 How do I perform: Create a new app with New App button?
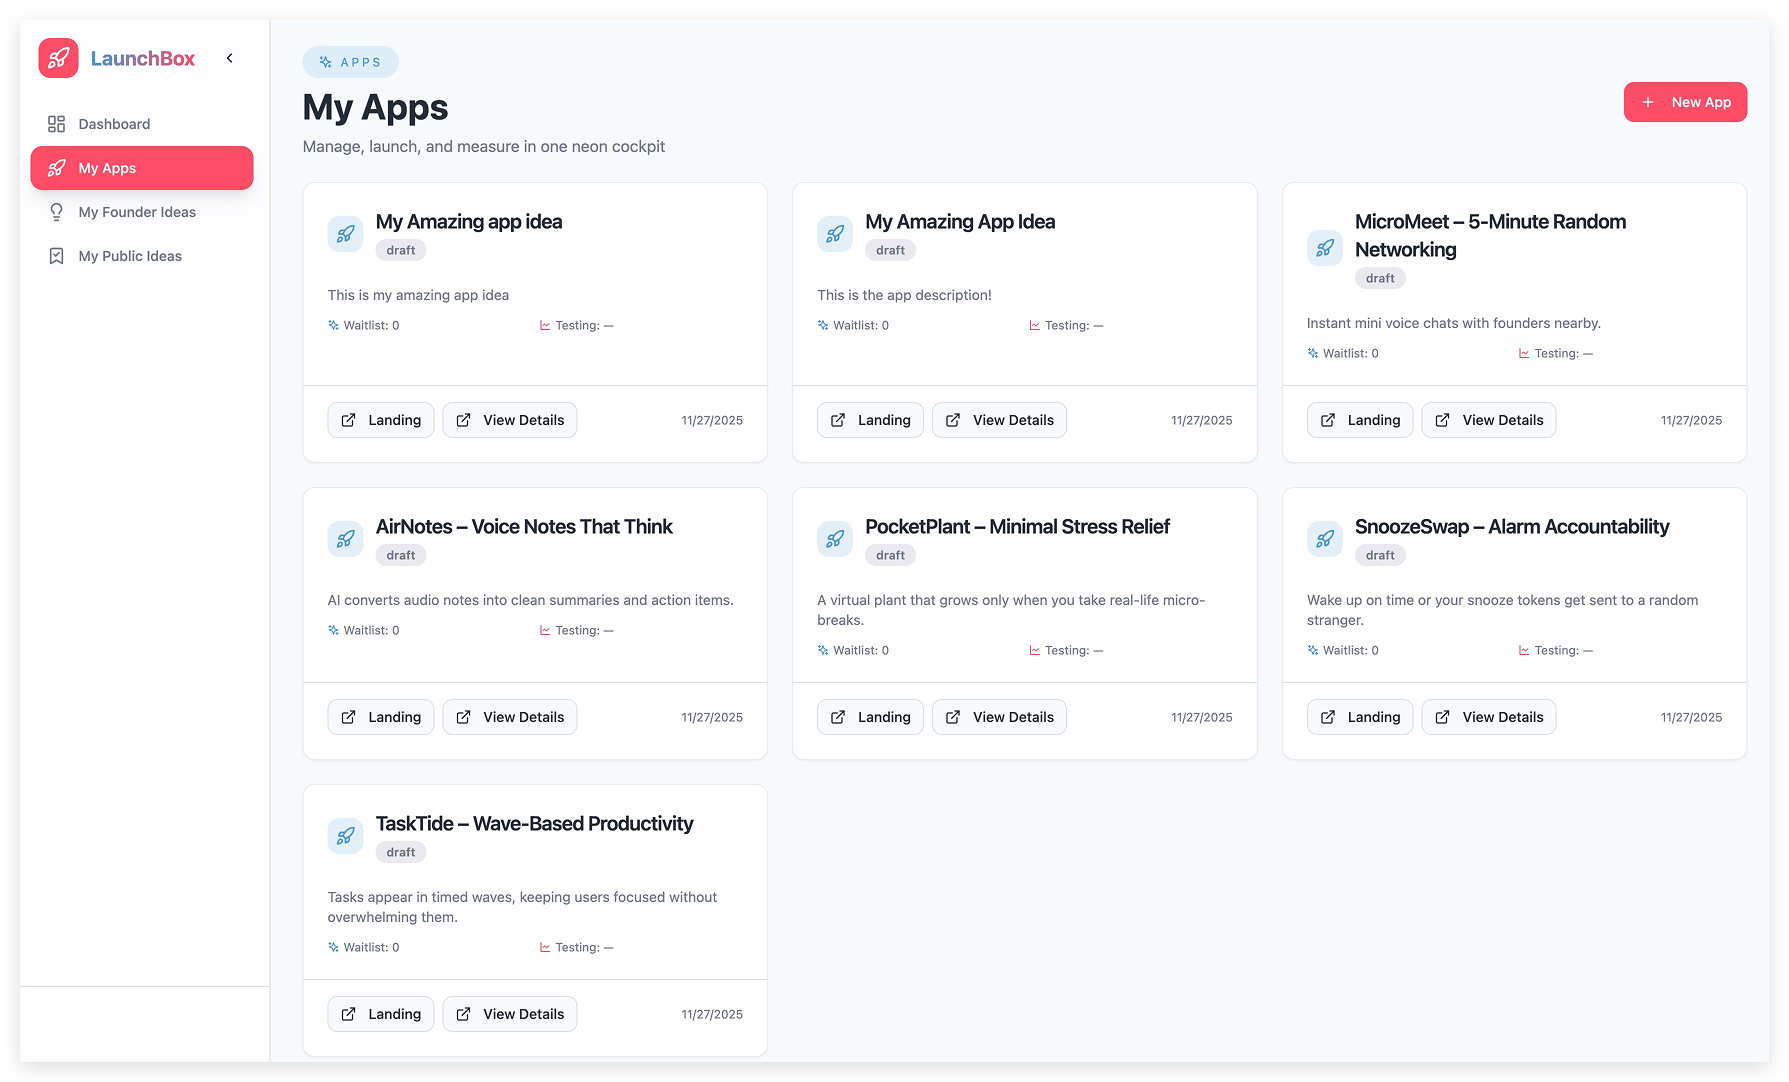(x=1686, y=102)
